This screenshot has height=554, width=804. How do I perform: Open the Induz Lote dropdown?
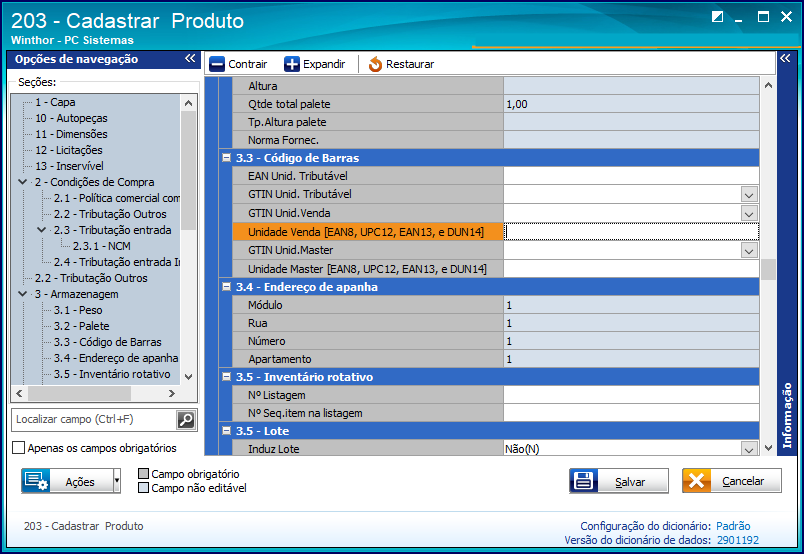(749, 449)
